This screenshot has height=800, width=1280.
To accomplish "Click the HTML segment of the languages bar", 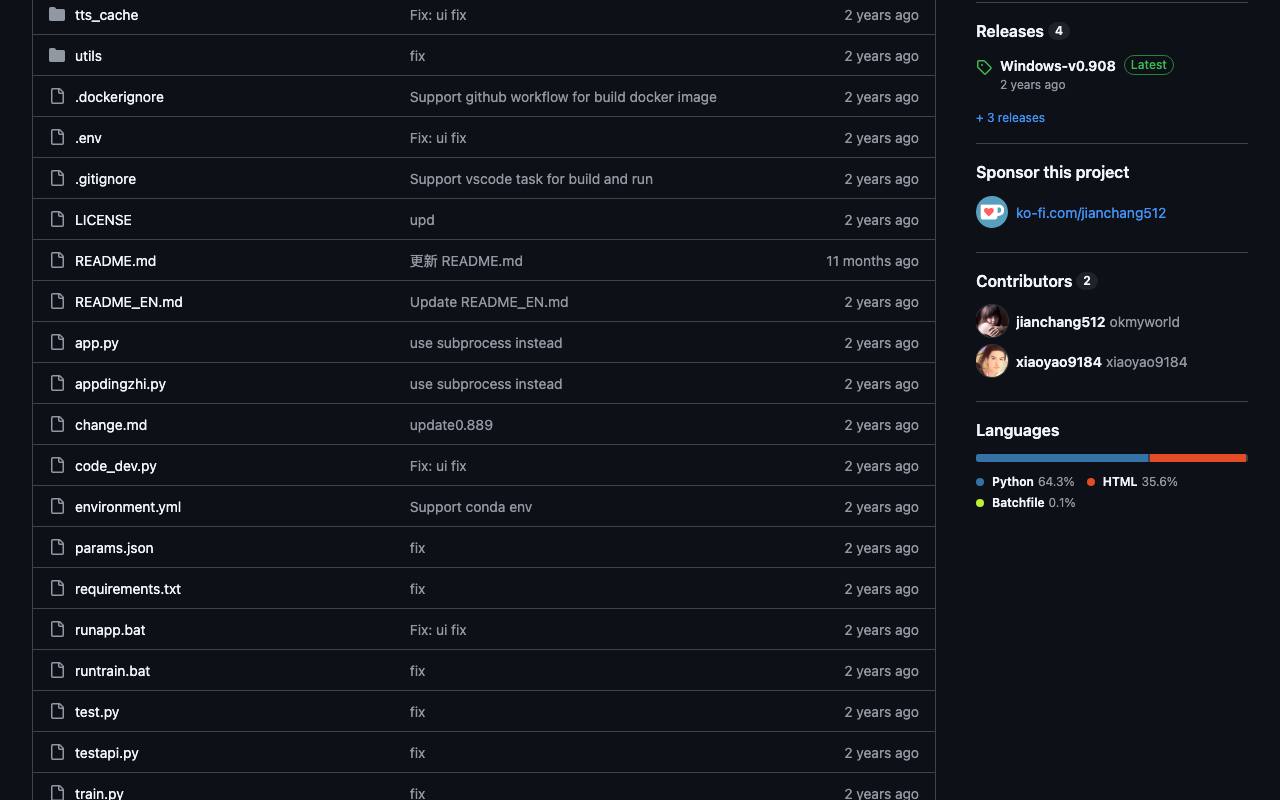I will [x=1198, y=458].
